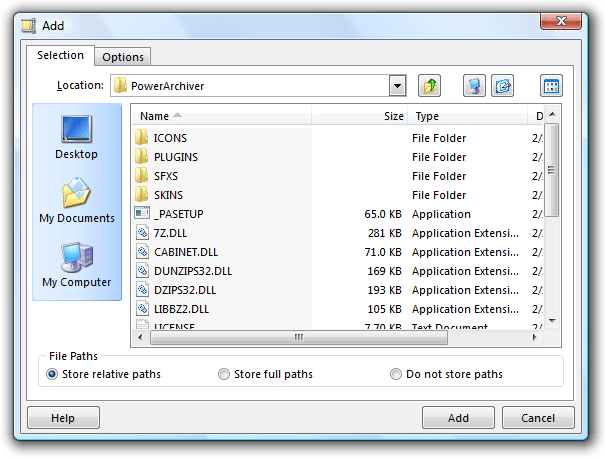This screenshot has height=458, width=605.
Task: Select the ICONS folder icon
Action: point(142,138)
